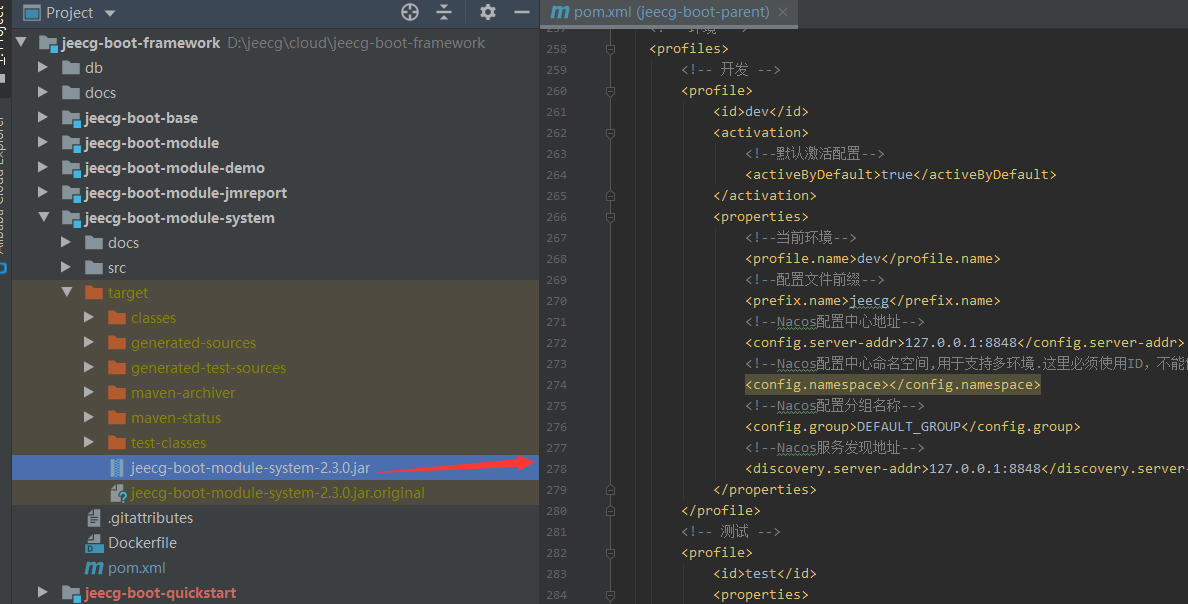Select the jeecg-boot-quickstart module
Image resolution: width=1188 pixels, height=604 pixels.
161,593
